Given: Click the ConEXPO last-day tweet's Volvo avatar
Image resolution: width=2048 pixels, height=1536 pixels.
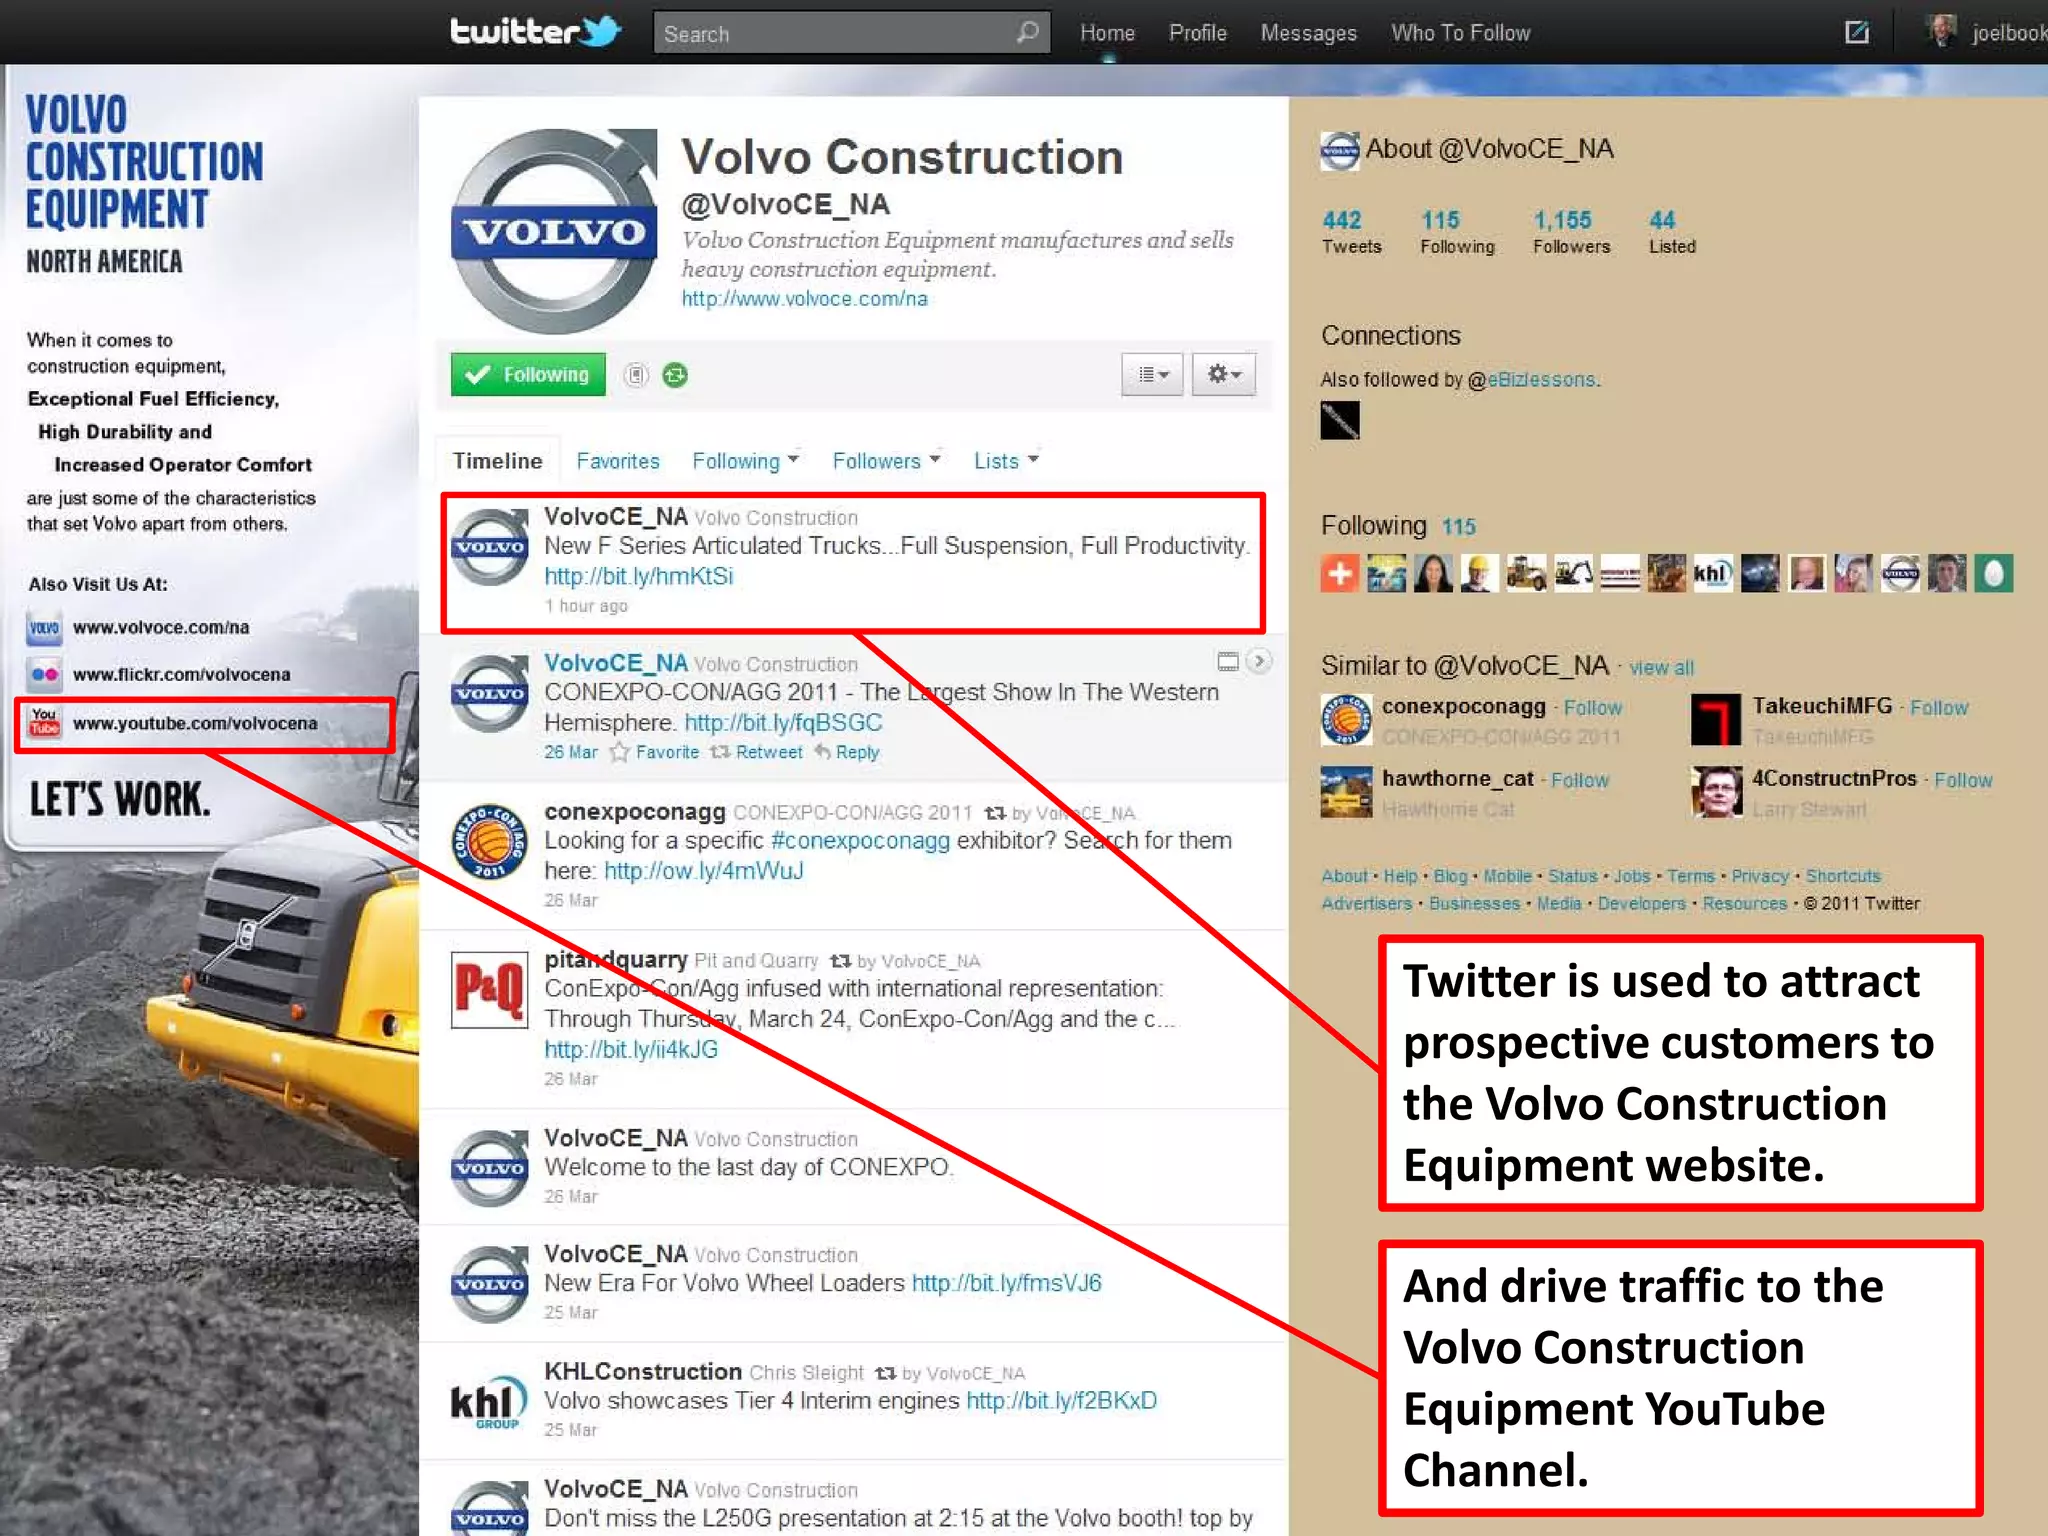Looking at the screenshot, I should [x=489, y=1168].
